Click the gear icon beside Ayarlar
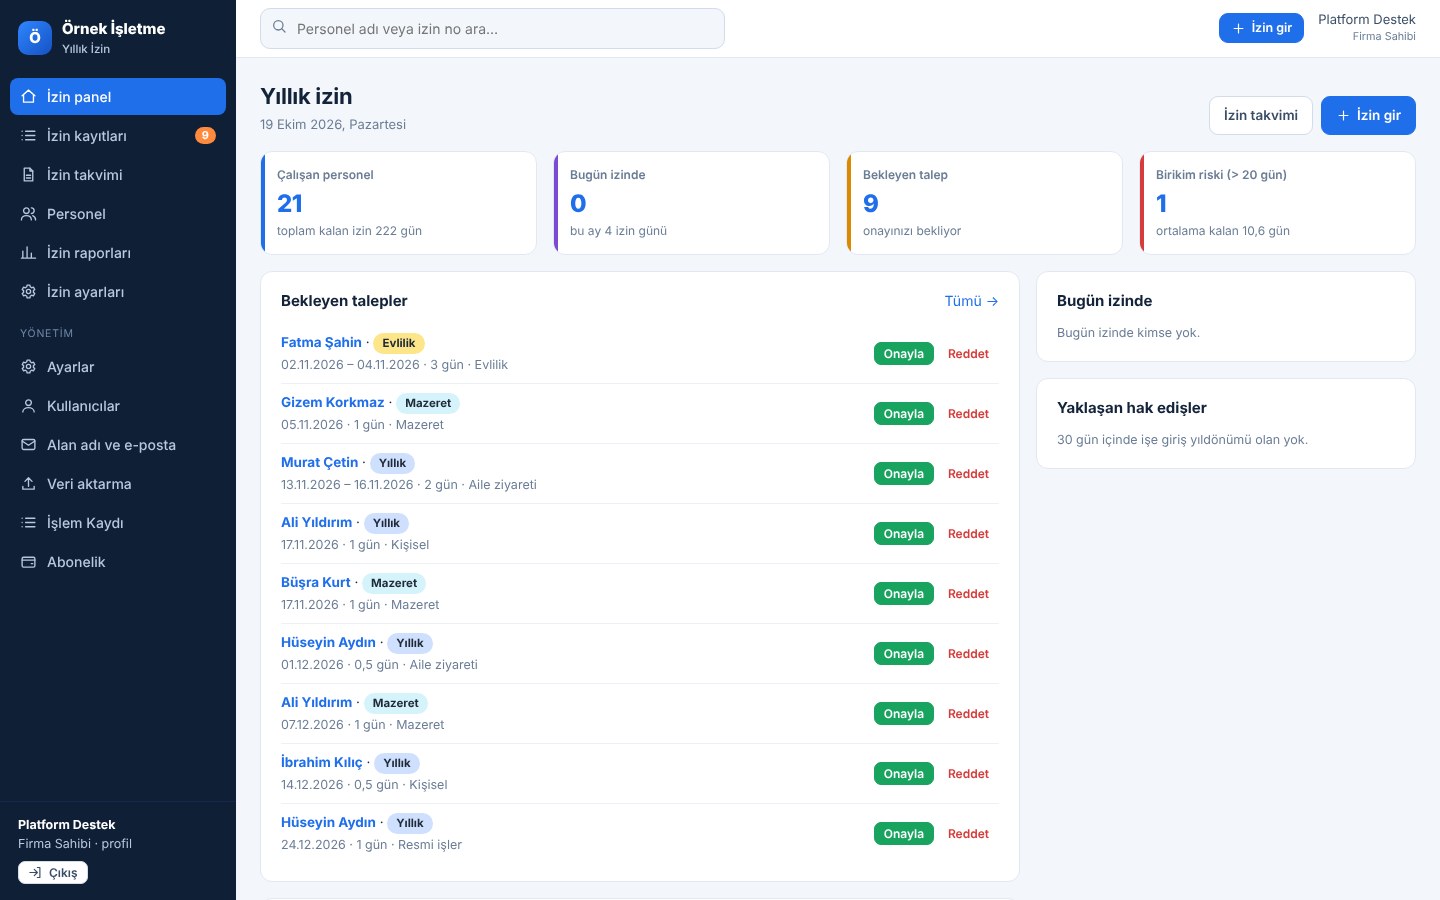The height and width of the screenshot is (900, 1440). click(29, 367)
